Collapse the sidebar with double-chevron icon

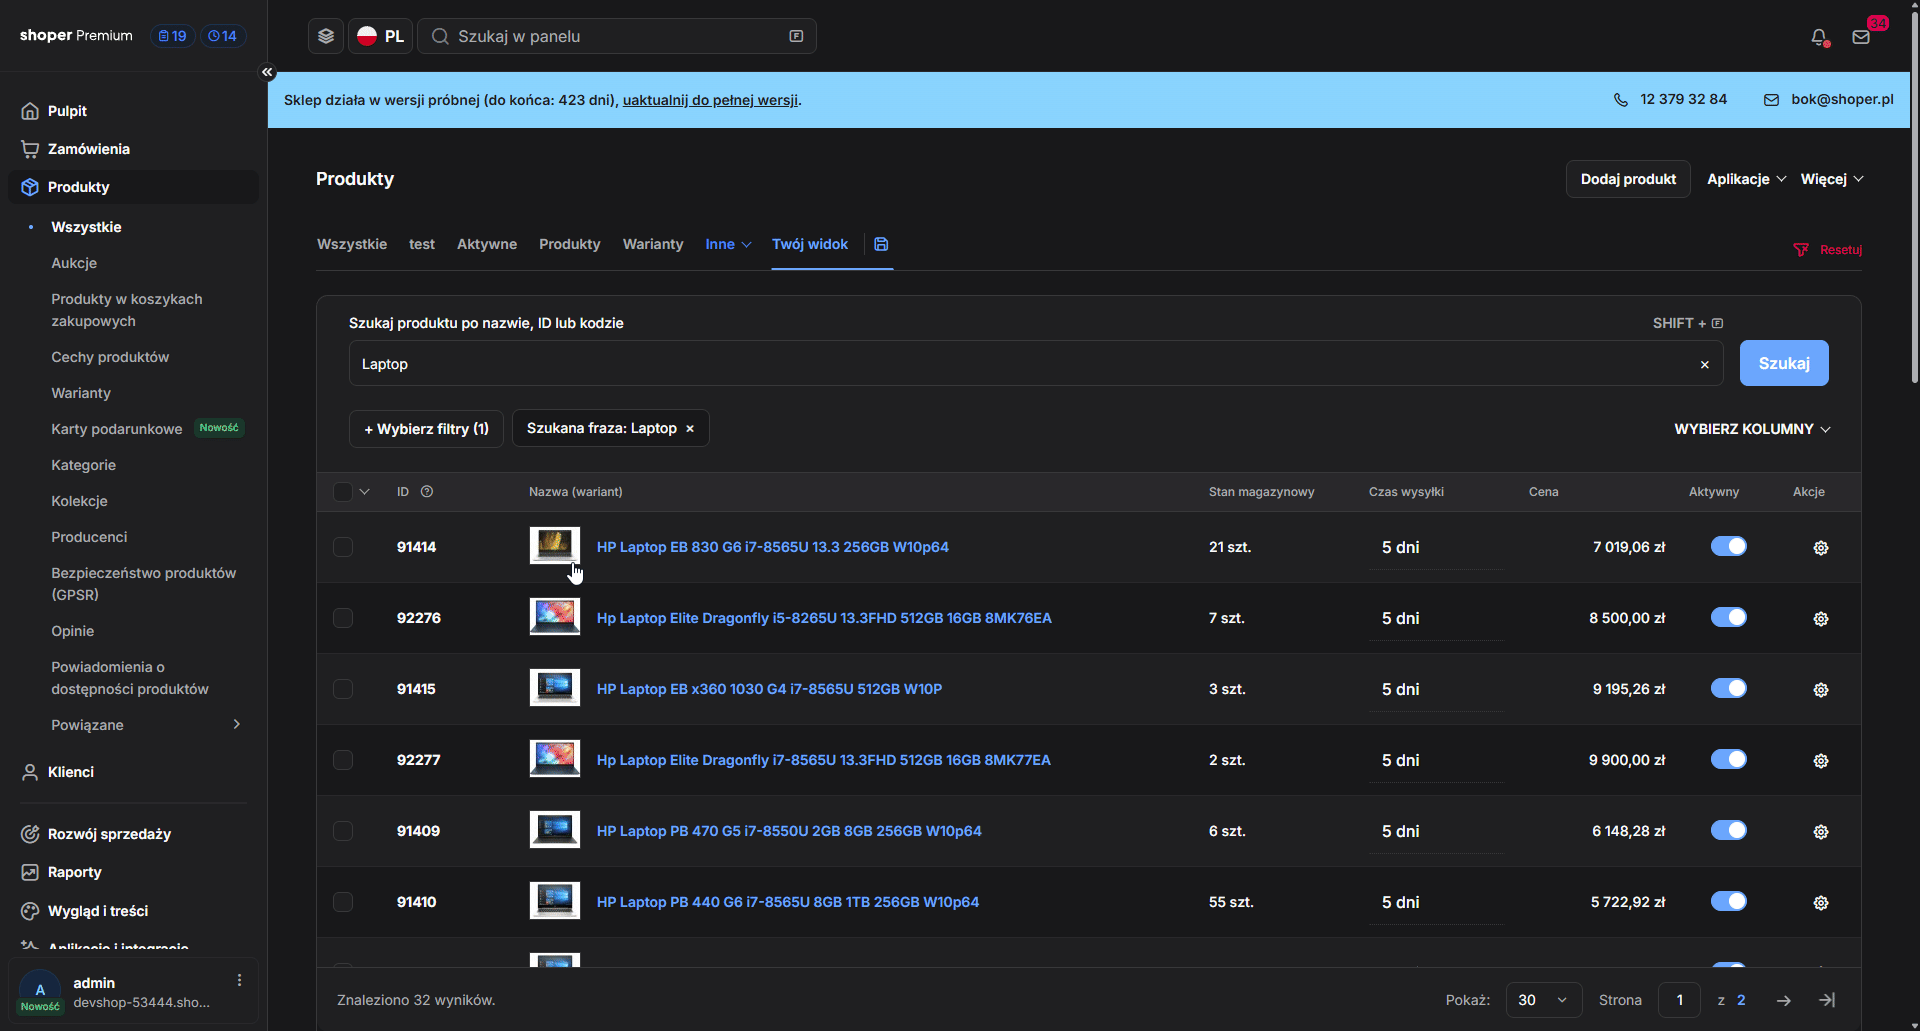[267, 72]
